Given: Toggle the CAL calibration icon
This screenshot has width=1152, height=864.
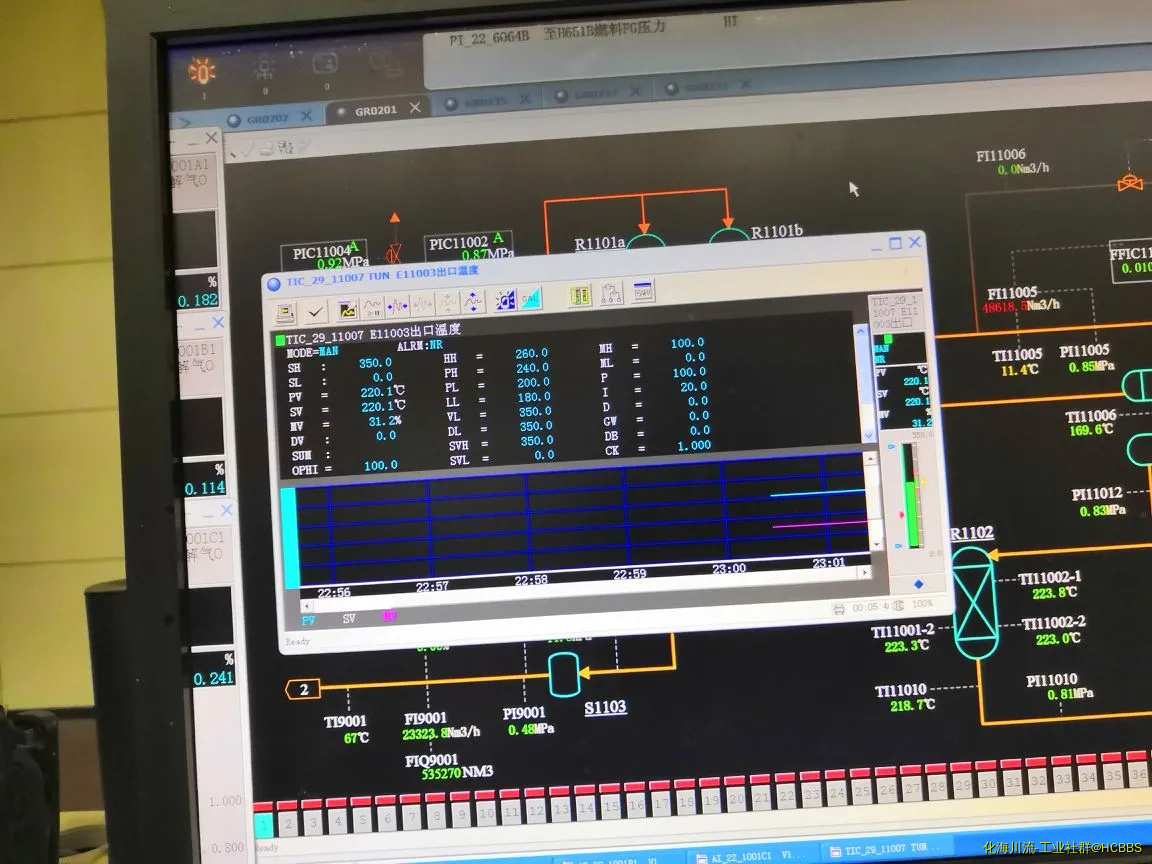Looking at the screenshot, I should tap(530, 298).
